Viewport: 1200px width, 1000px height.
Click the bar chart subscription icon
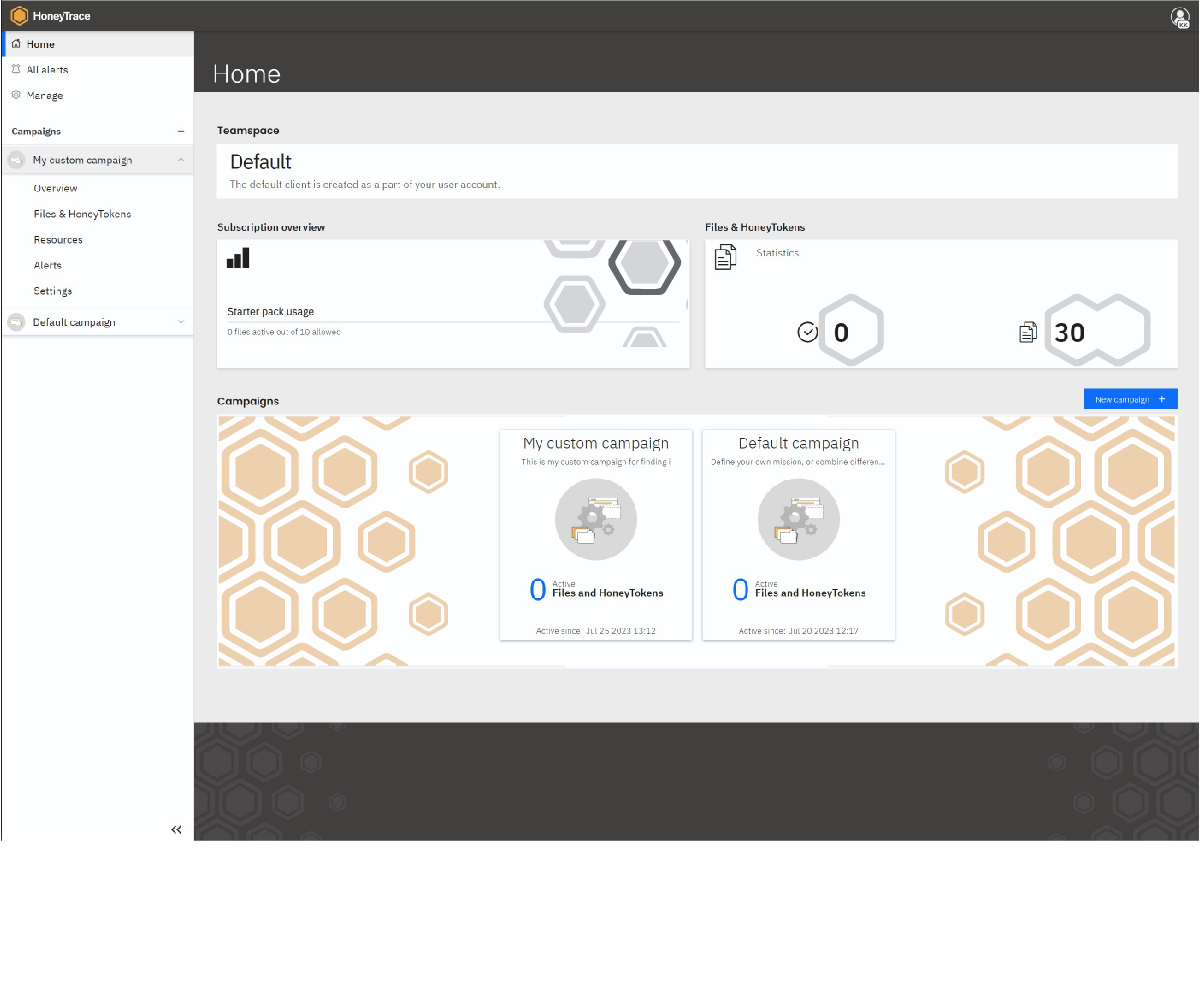[x=238, y=258]
